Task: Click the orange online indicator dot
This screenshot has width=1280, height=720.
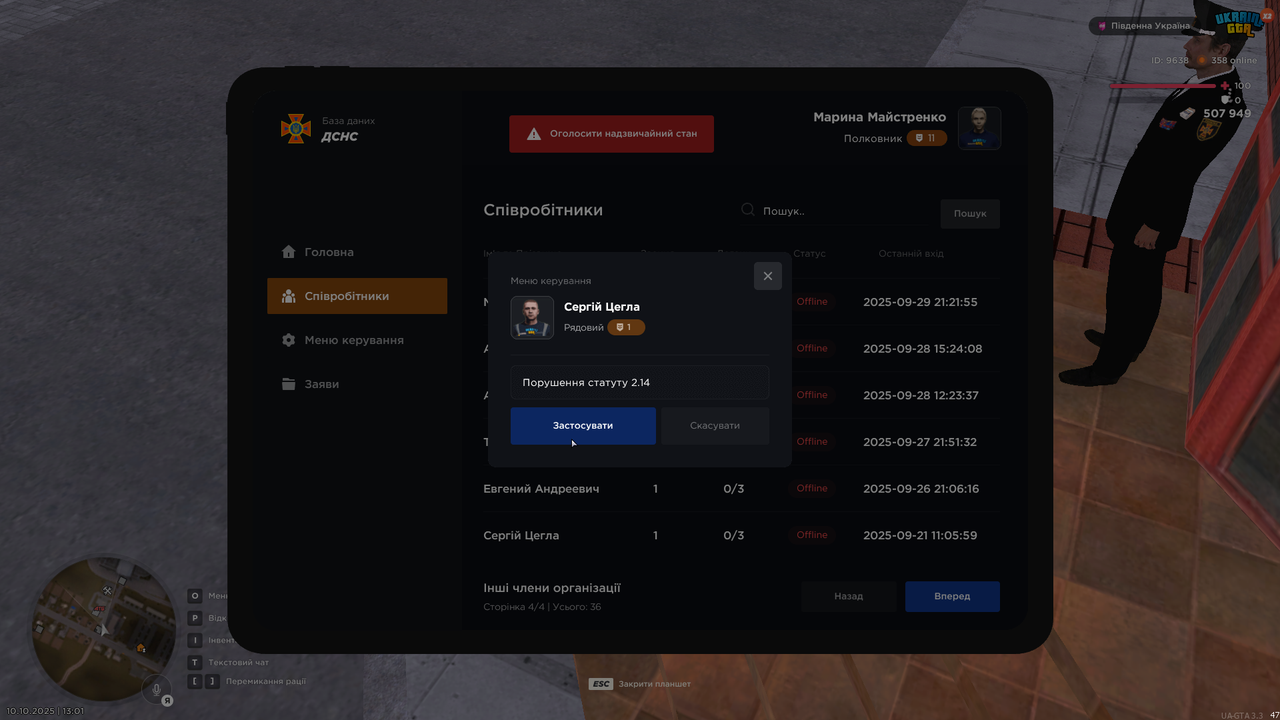Action: point(1201,60)
